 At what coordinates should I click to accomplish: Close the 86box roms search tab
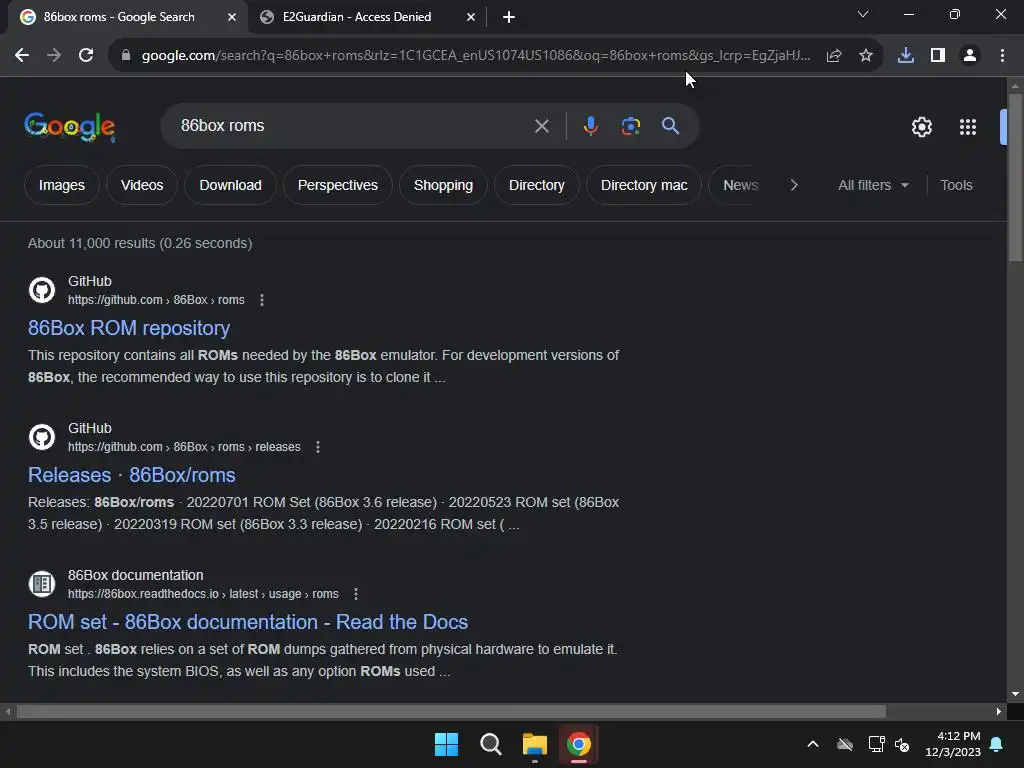232,17
